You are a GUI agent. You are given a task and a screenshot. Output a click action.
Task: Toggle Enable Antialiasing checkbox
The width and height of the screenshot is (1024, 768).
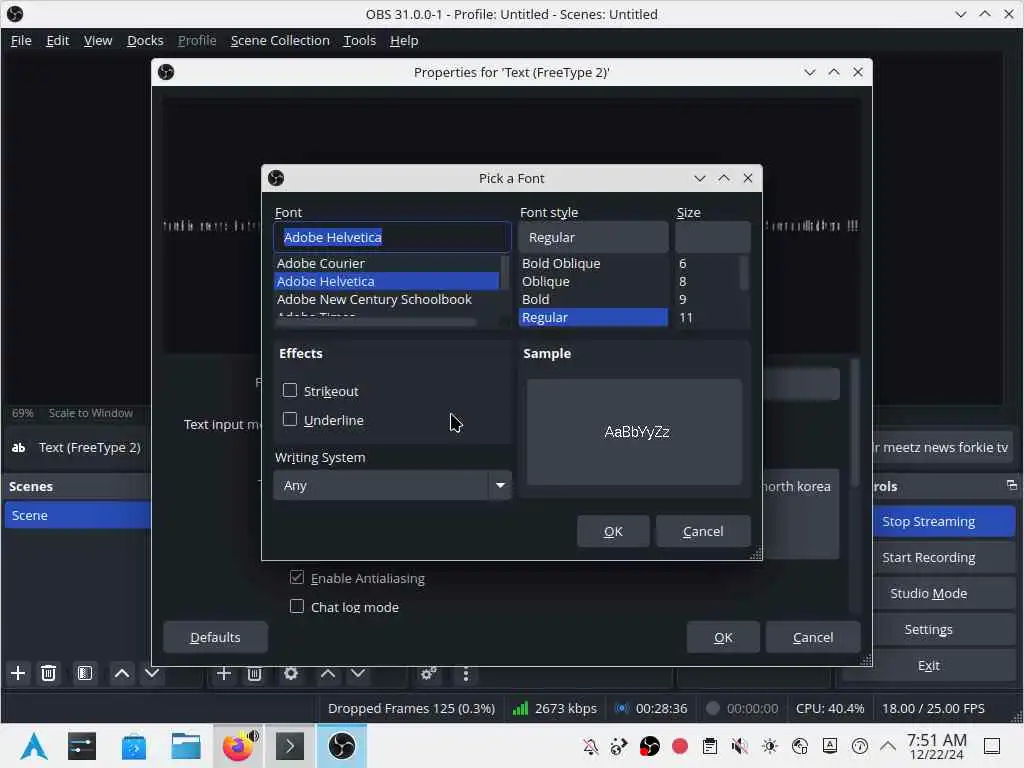pos(296,577)
